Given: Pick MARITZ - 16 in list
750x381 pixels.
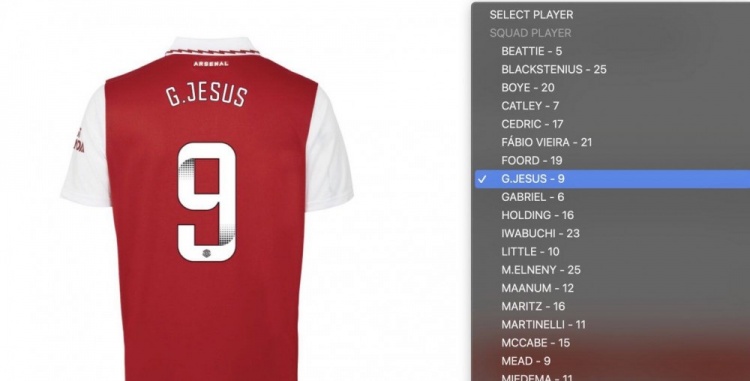Looking at the screenshot, I should click(612, 306).
